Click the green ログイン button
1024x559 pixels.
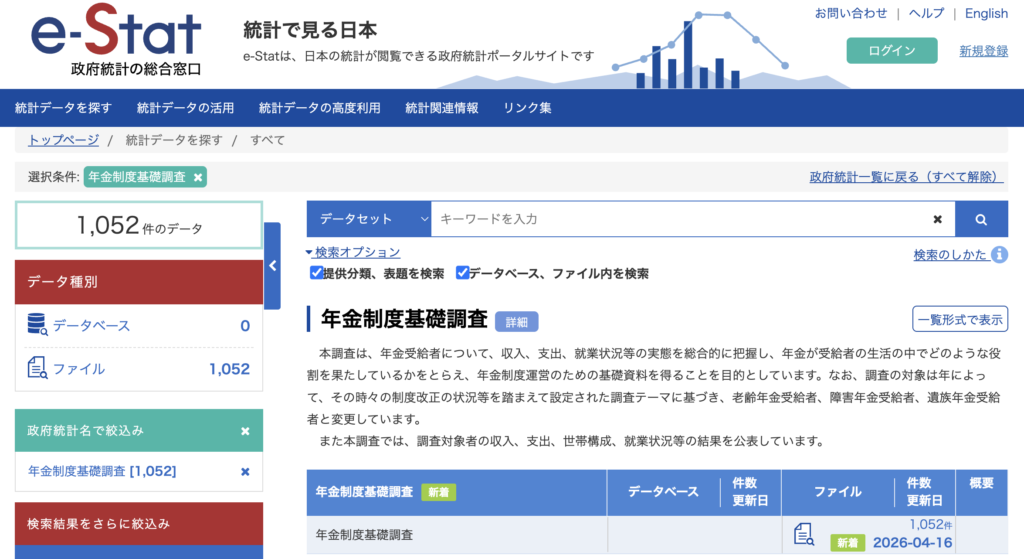[x=891, y=51]
